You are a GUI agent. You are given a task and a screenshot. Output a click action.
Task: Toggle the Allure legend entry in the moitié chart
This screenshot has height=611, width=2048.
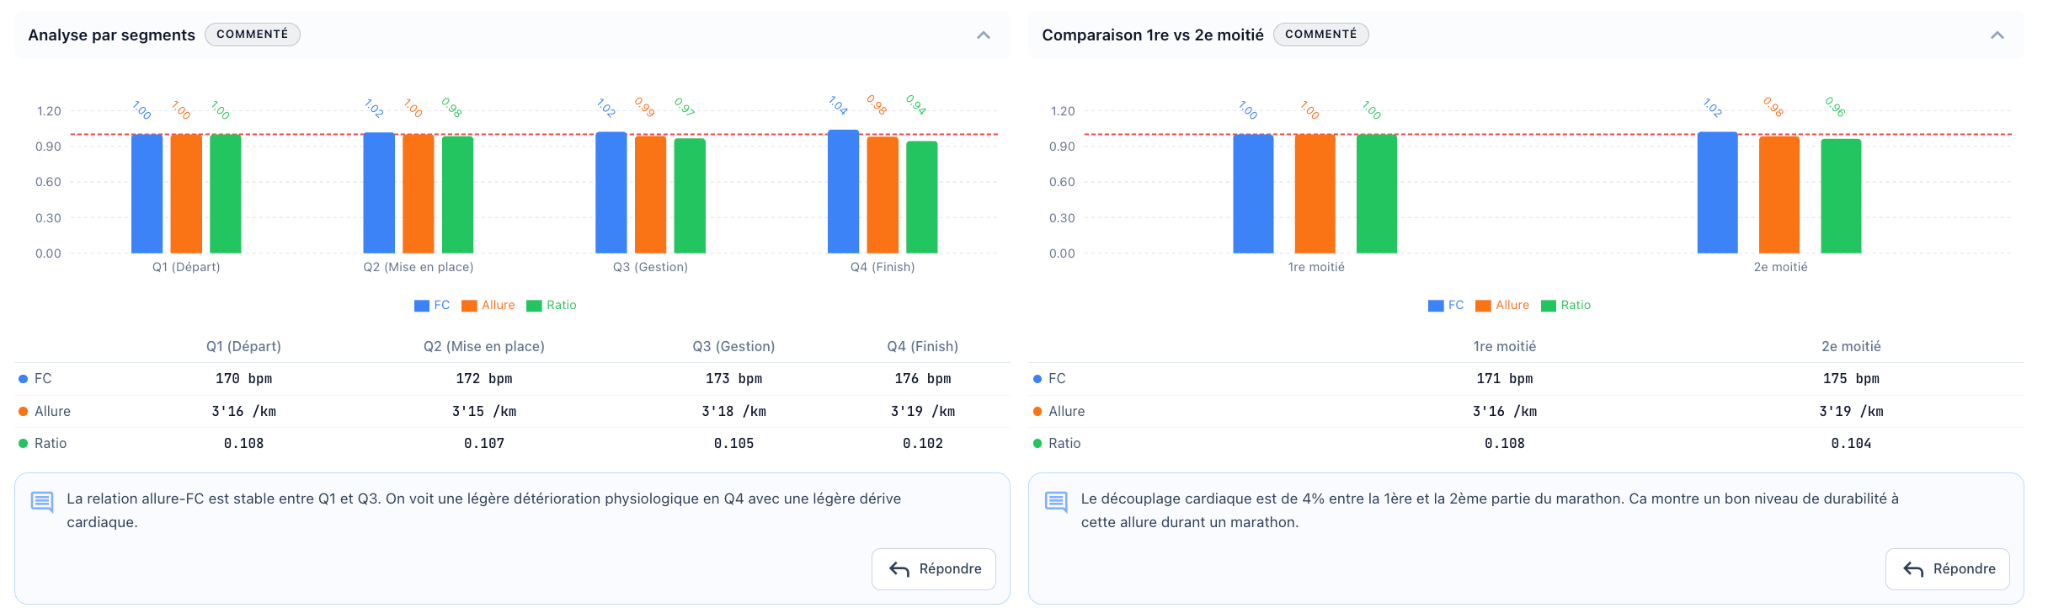[x=1502, y=305]
